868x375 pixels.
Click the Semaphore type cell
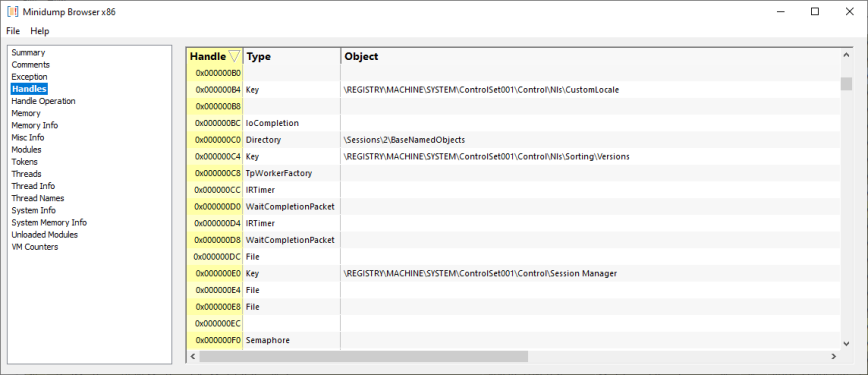(292, 340)
